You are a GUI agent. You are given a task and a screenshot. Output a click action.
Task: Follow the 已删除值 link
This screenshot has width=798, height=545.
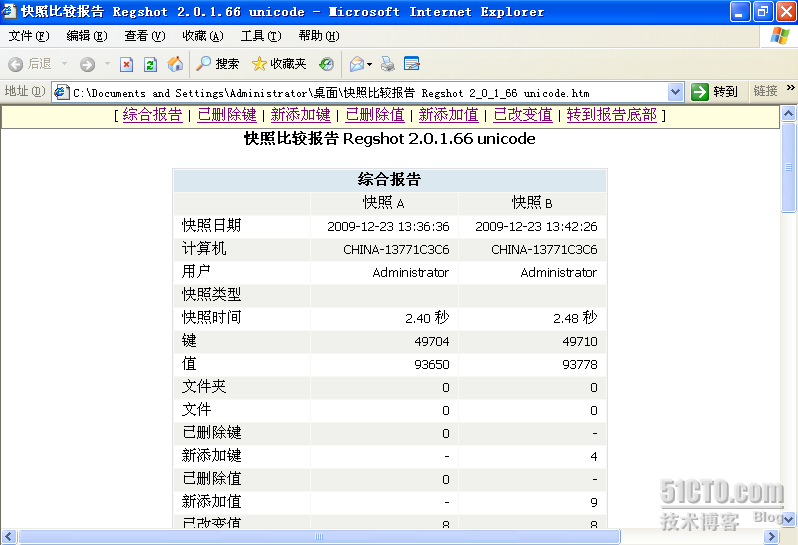click(x=375, y=115)
